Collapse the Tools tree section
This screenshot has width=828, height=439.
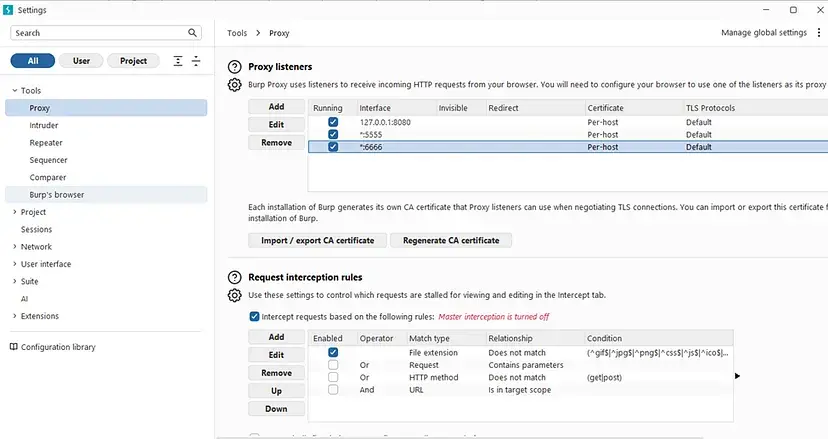[14, 91]
